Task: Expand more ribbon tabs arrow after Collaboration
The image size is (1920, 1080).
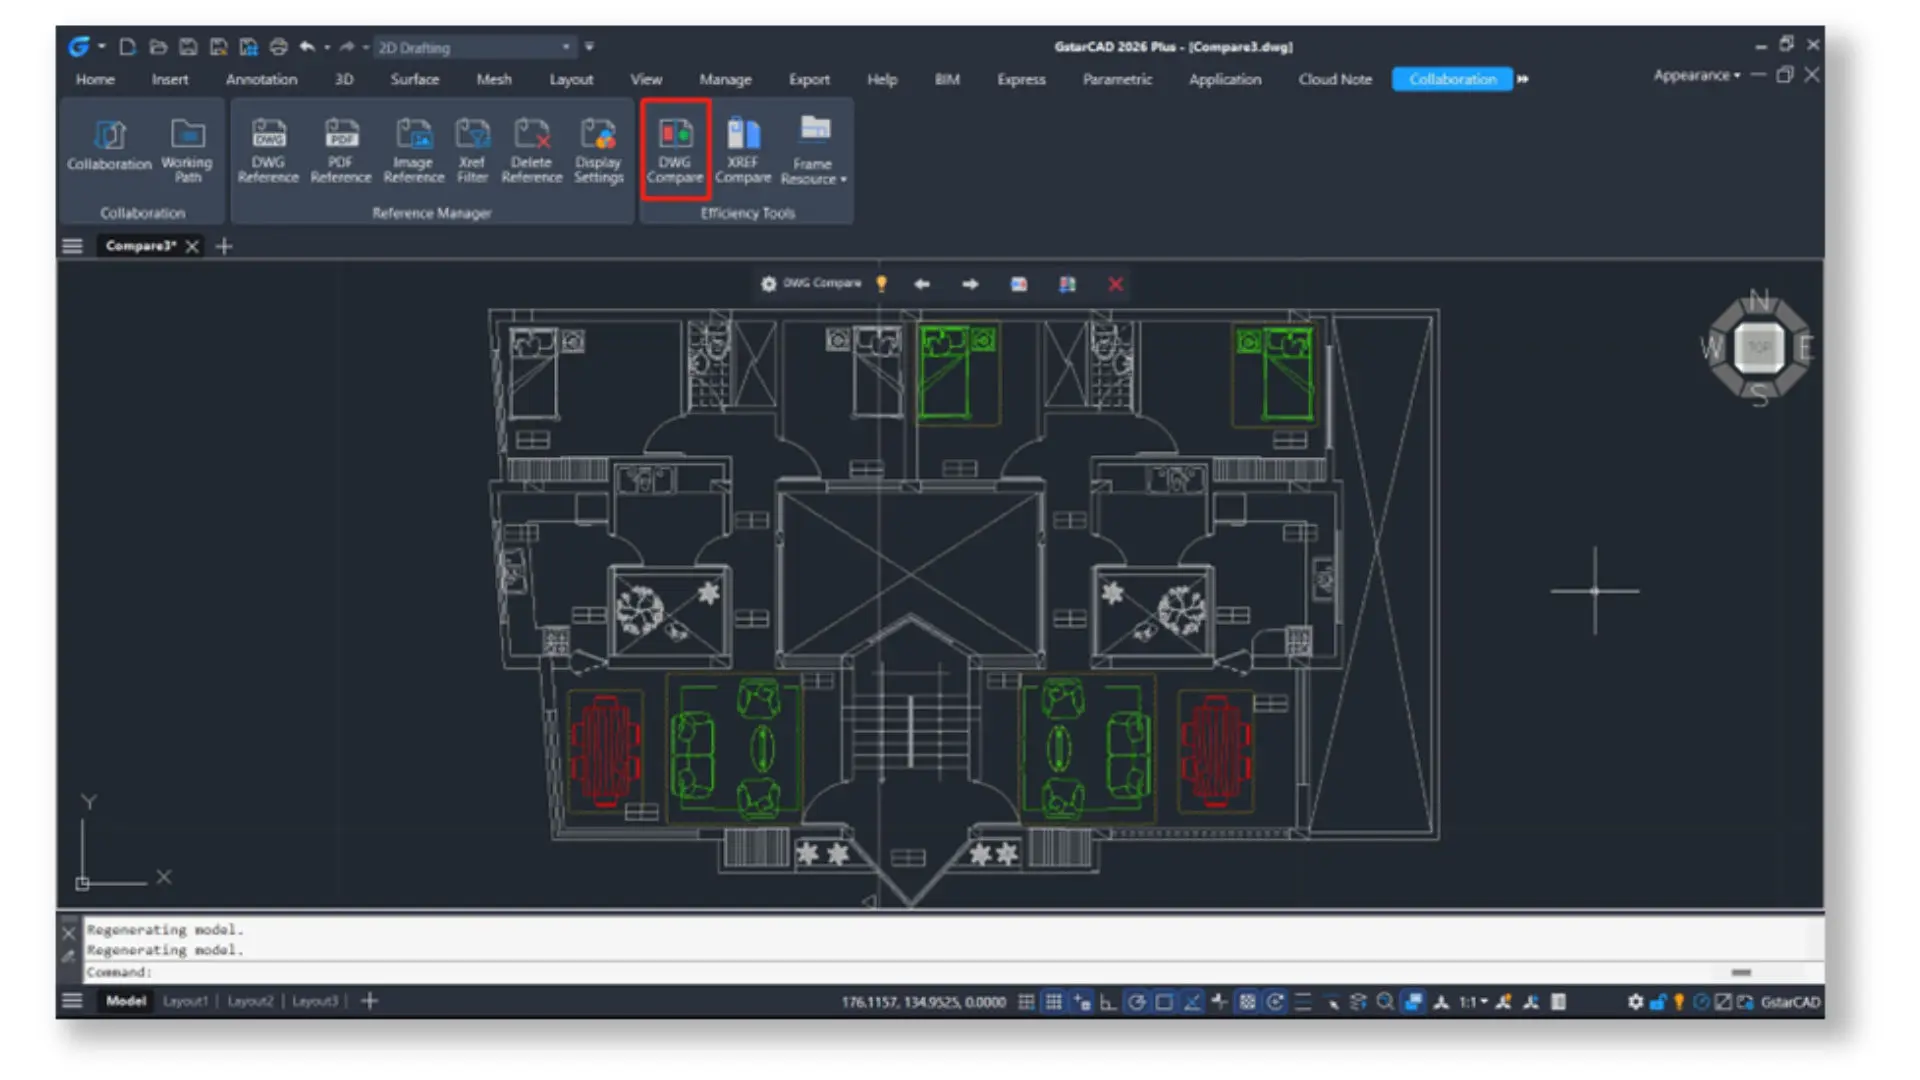Action: click(1523, 79)
